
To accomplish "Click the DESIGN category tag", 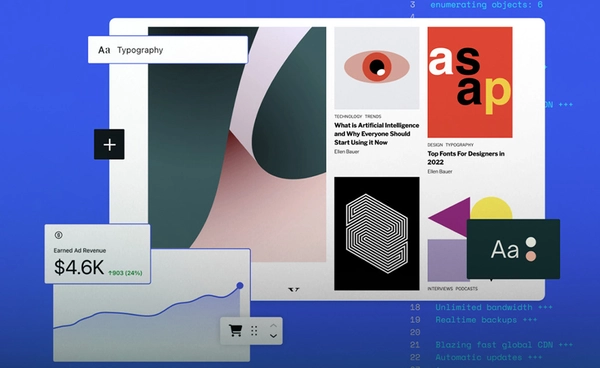I will click(x=435, y=145).
